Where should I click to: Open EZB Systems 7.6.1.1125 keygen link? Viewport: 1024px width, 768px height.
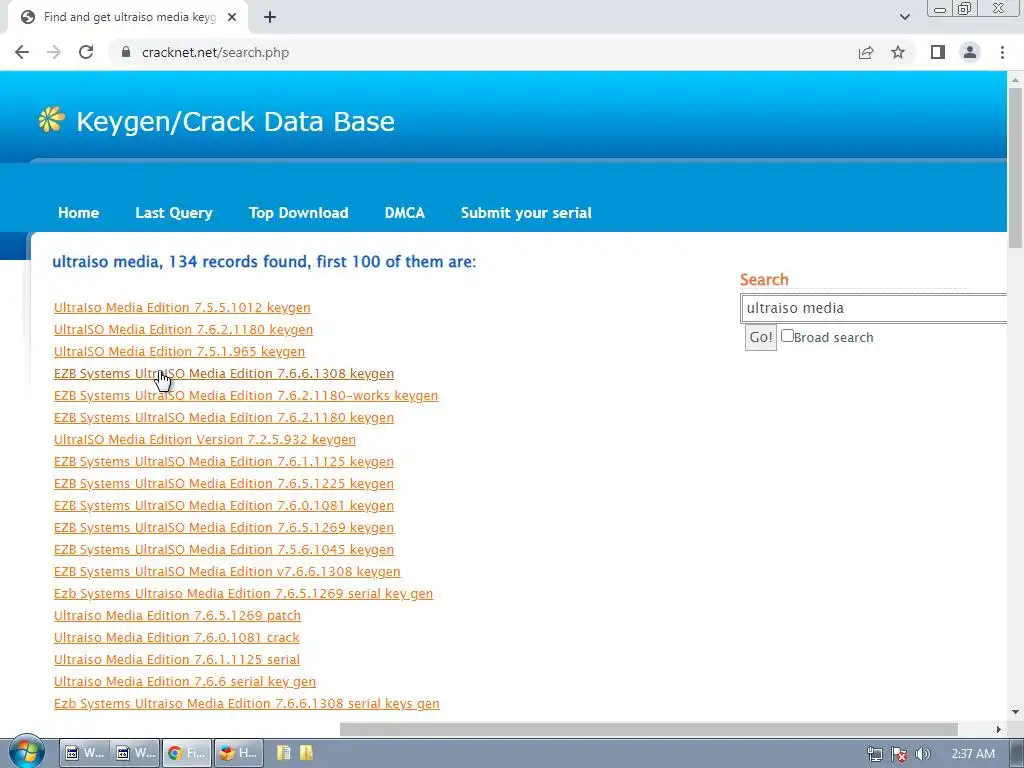(x=224, y=462)
